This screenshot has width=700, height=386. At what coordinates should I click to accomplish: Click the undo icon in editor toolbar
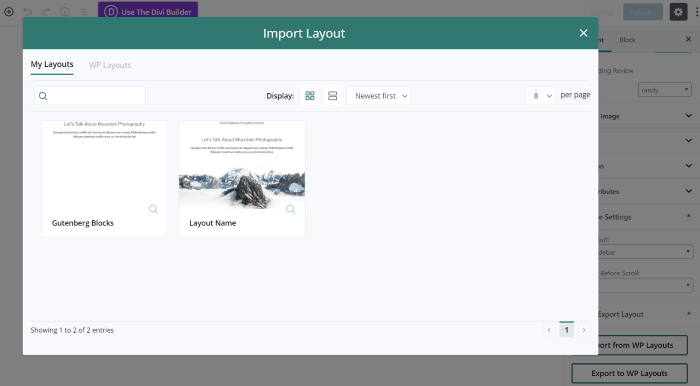point(28,12)
